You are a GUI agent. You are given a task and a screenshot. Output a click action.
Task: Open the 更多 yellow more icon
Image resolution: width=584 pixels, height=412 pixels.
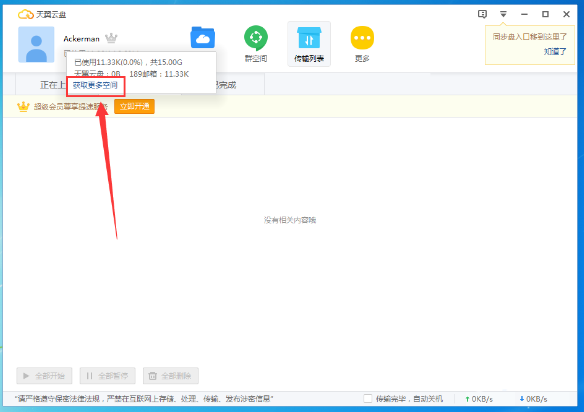point(362,44)
